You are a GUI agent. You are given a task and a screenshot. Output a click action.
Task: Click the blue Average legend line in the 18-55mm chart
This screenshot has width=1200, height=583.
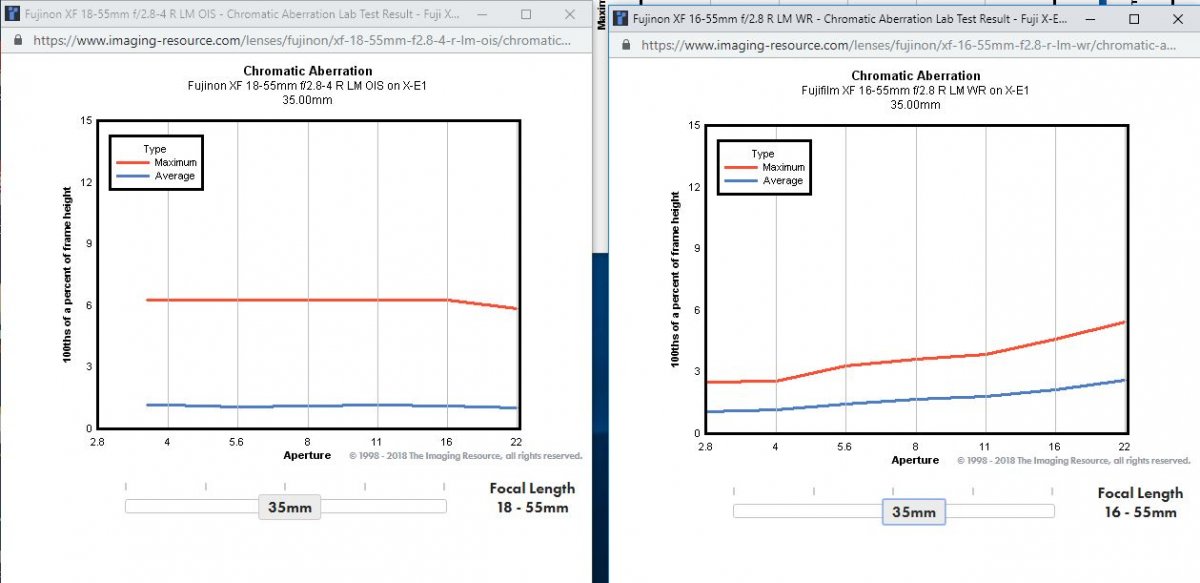point(133,176)
